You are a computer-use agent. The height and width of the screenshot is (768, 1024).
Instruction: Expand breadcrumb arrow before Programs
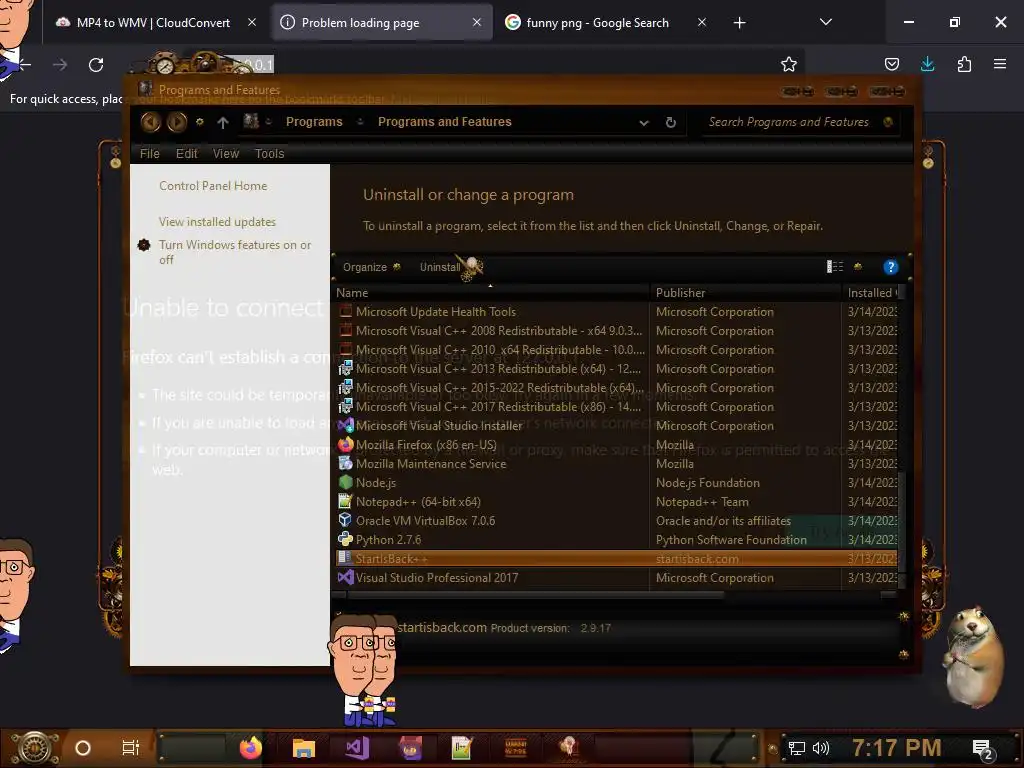(268, 122)
